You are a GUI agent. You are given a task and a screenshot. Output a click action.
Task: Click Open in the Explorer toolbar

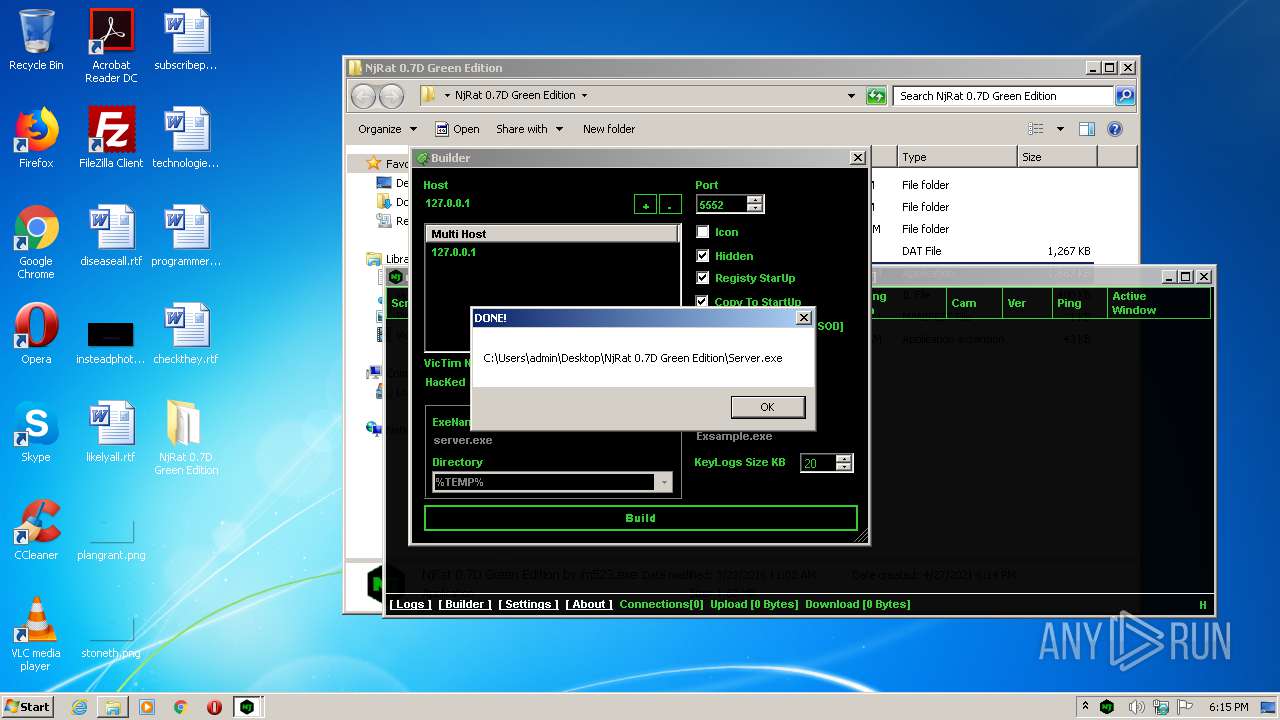457,129
